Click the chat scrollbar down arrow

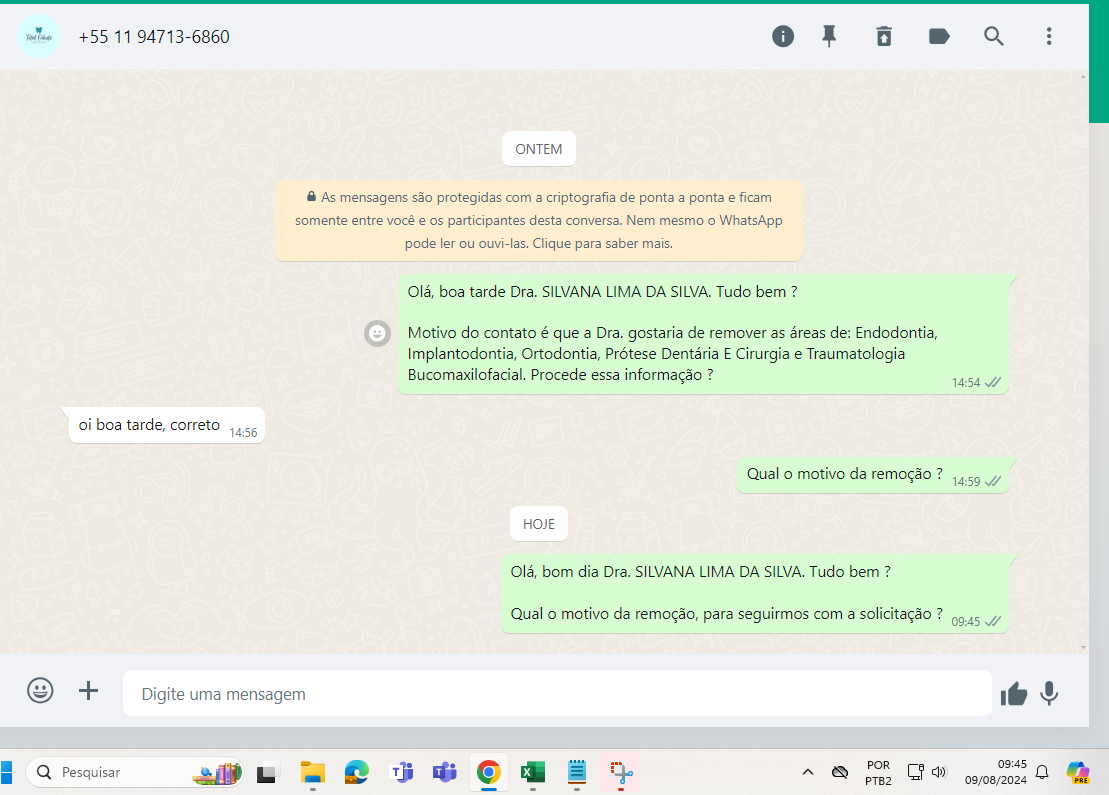click(x=1084, y=647)
